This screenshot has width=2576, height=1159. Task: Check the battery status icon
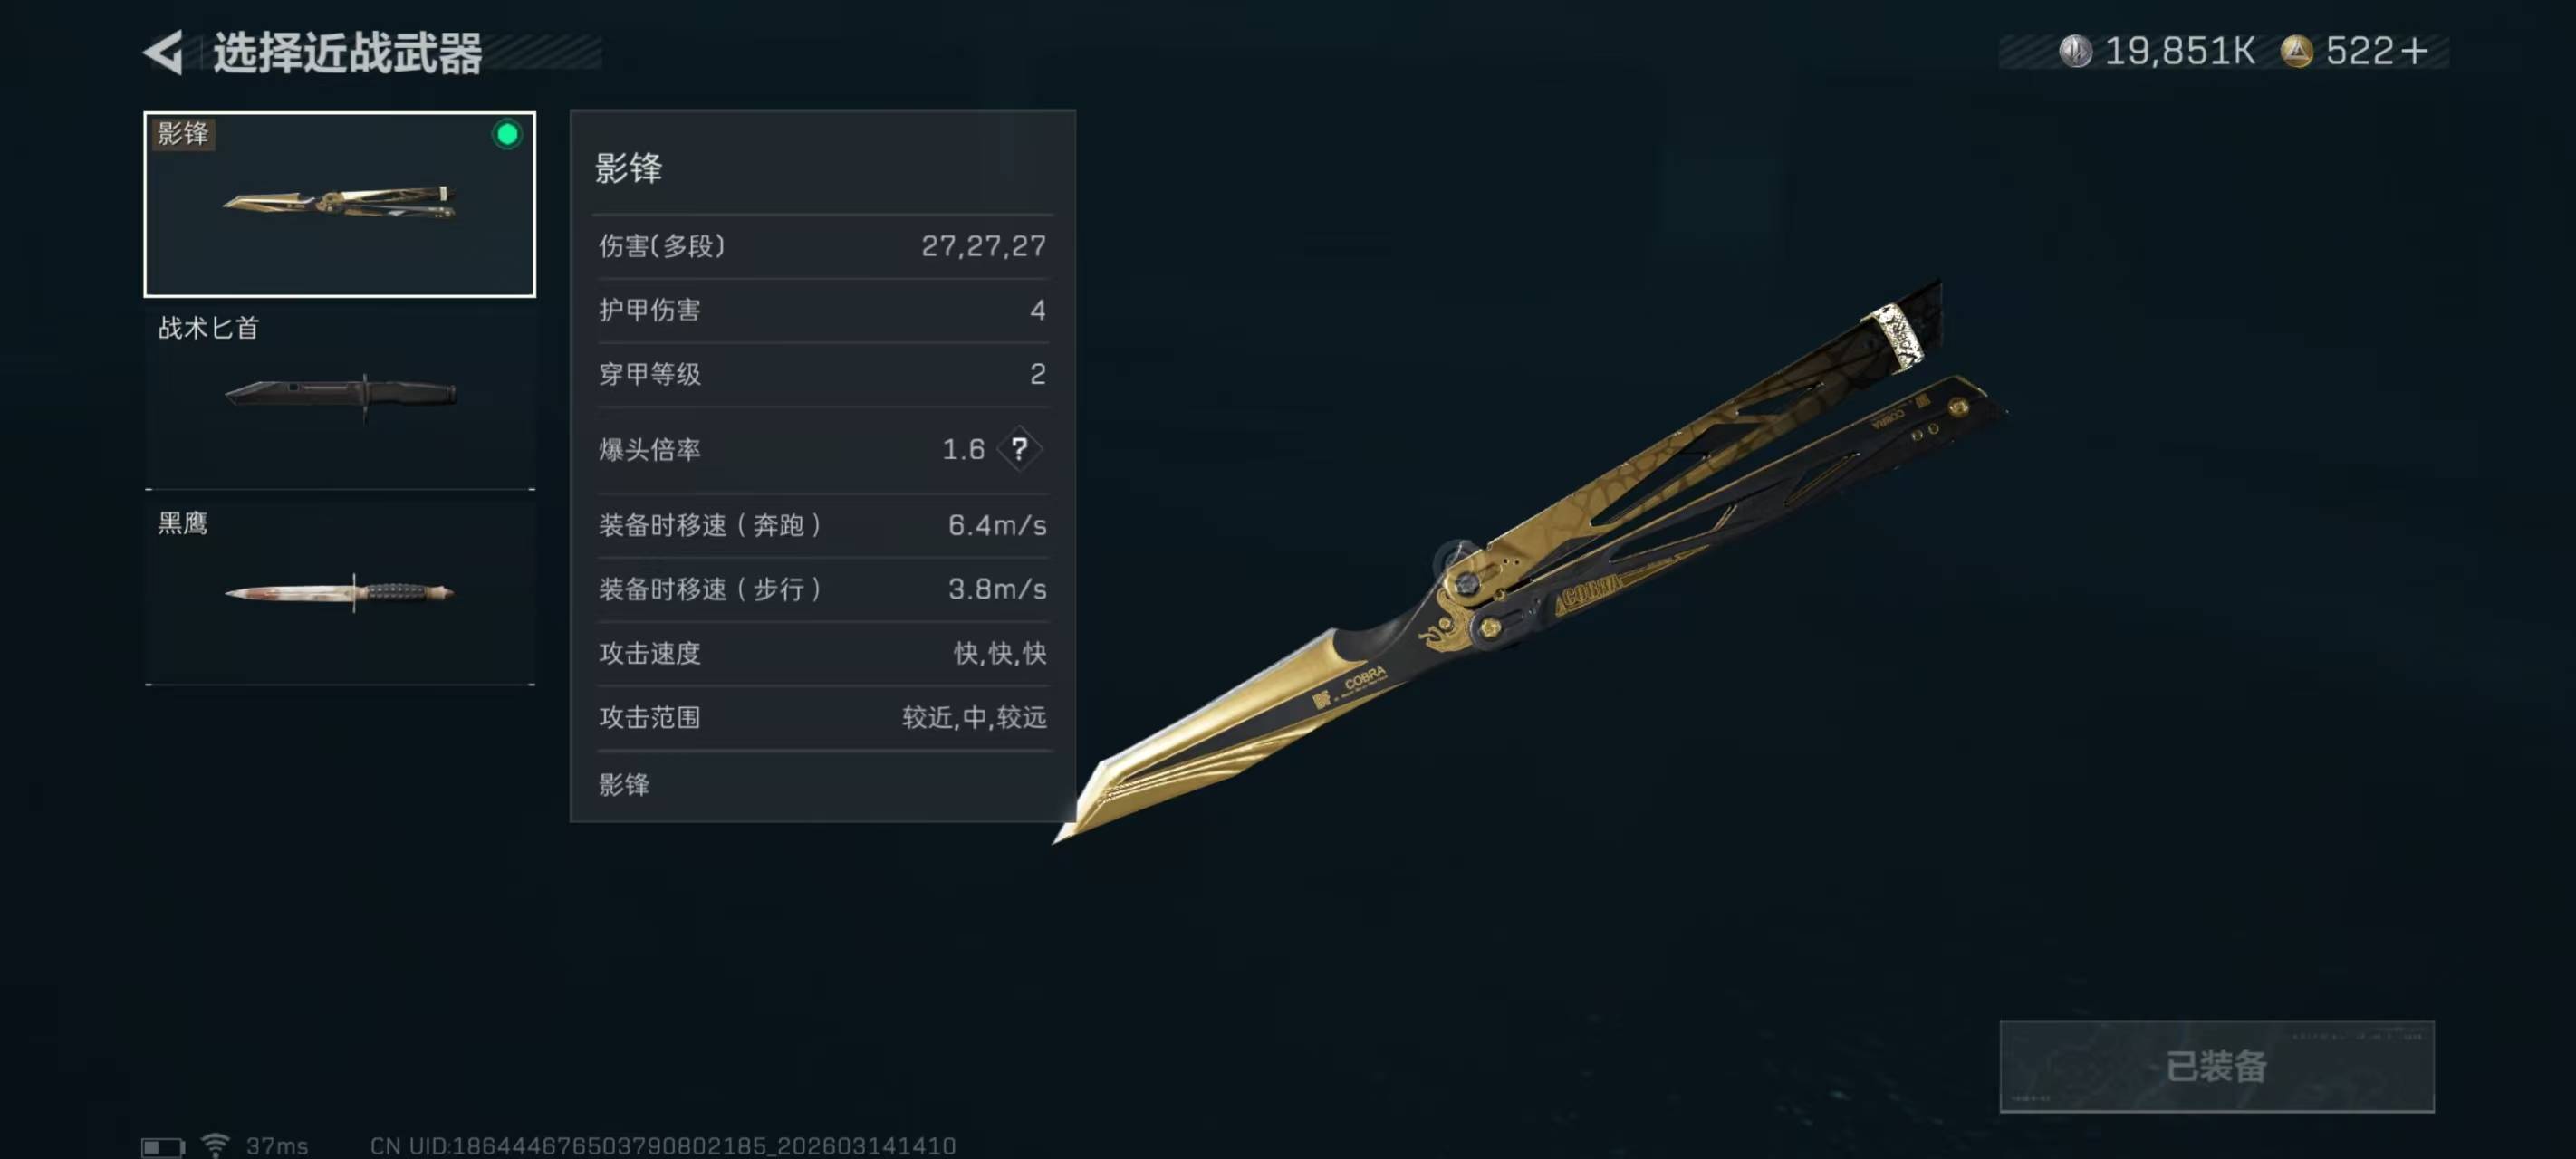163,1146
